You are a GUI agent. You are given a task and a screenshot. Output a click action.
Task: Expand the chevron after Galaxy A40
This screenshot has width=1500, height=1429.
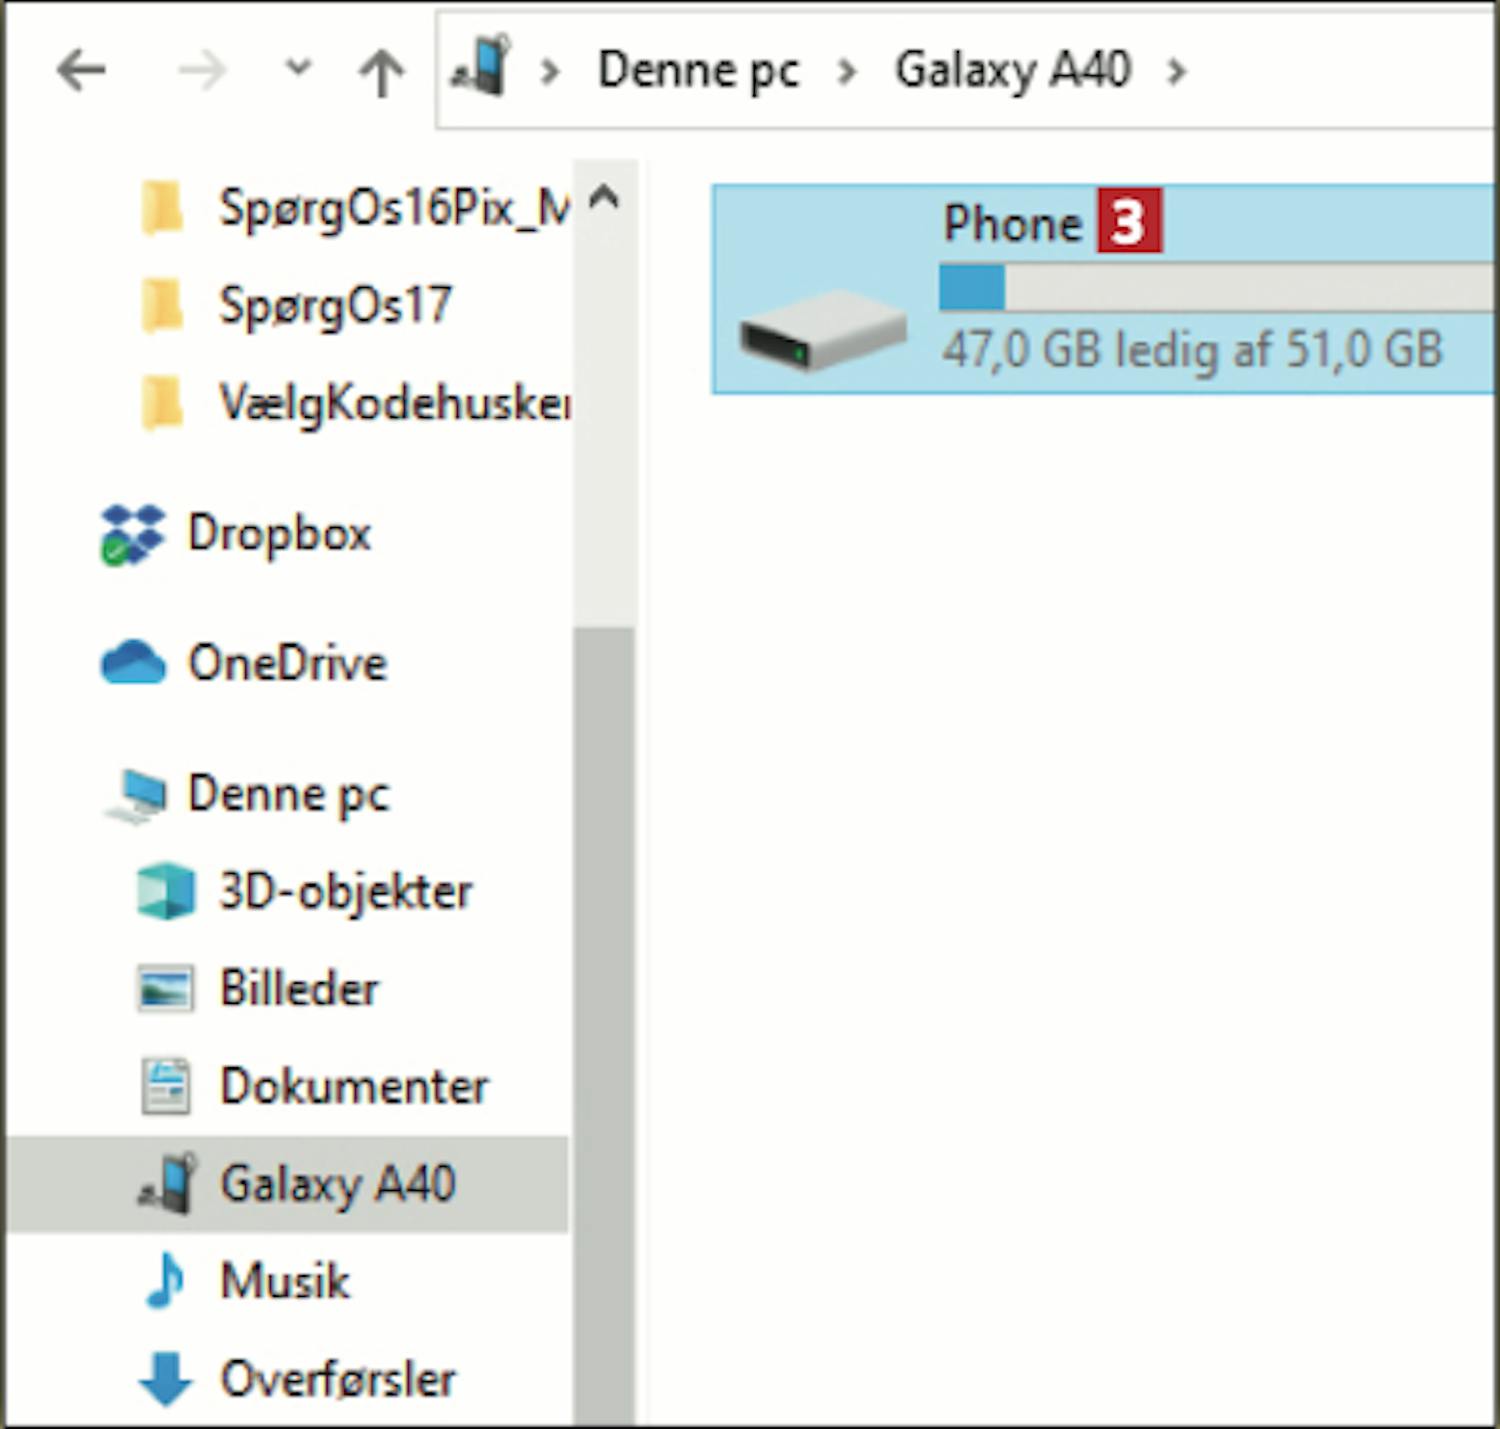coord(1177,71)
